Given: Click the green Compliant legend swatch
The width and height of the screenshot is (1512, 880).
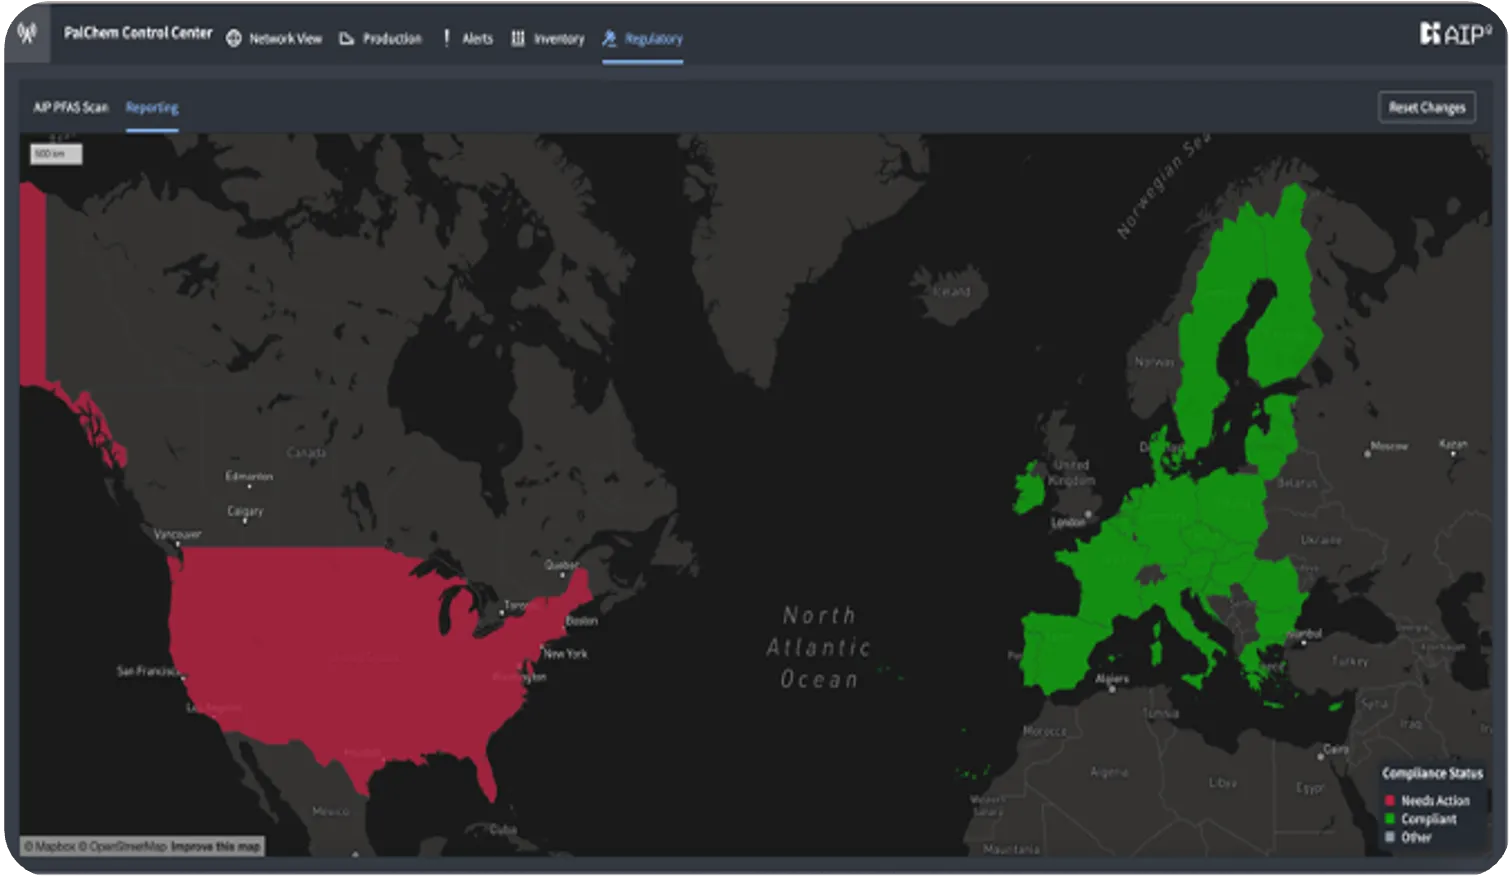Looking at the screenshot, I should (x=1390, y=819).
